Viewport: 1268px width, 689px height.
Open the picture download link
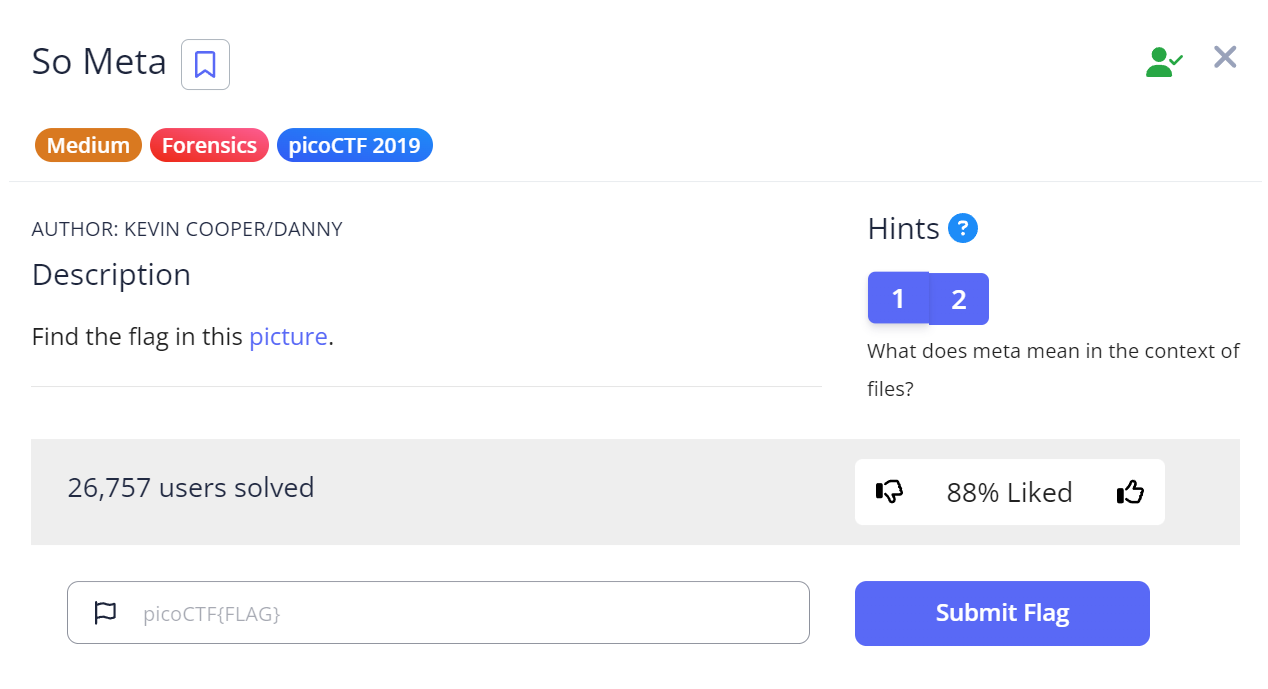pos(288,337)
